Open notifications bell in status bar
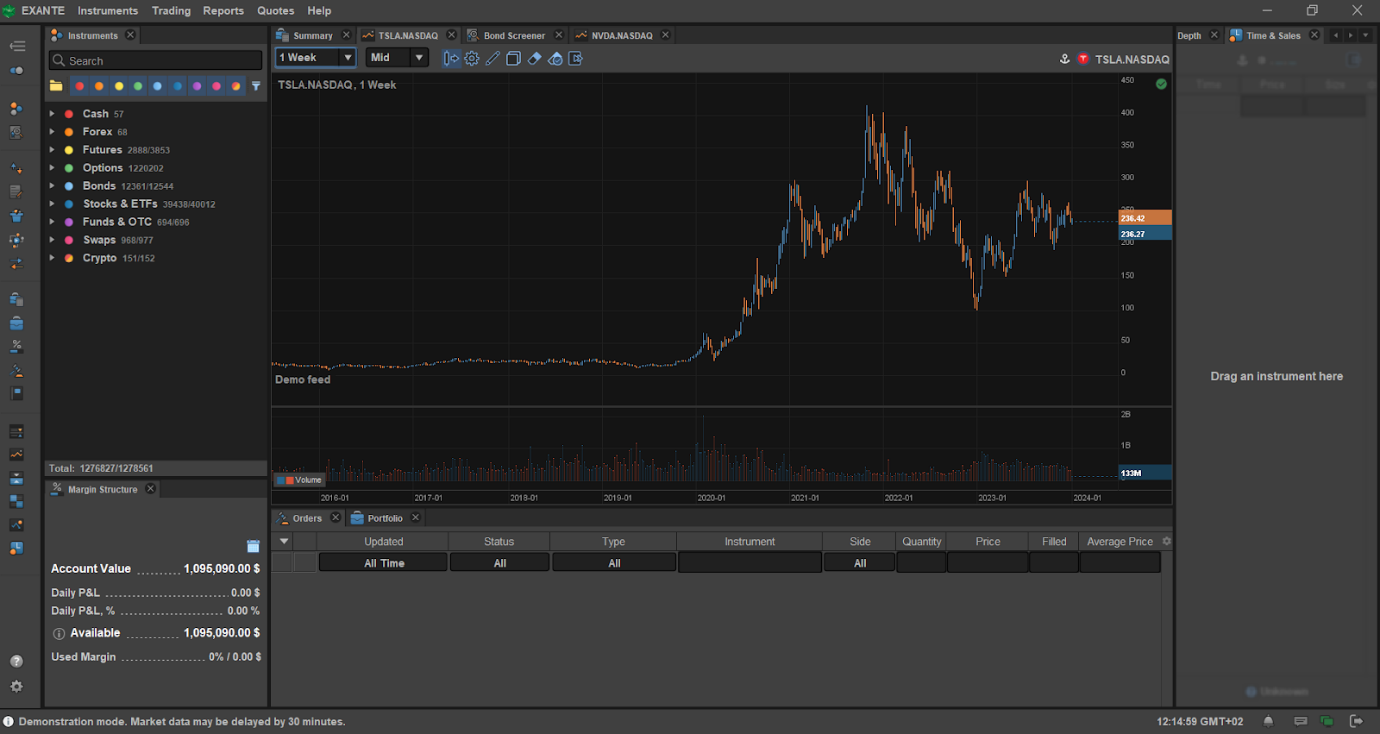Image resolution: width=1380 pixels, height=734 pixels. click(x=1269, y=721)
